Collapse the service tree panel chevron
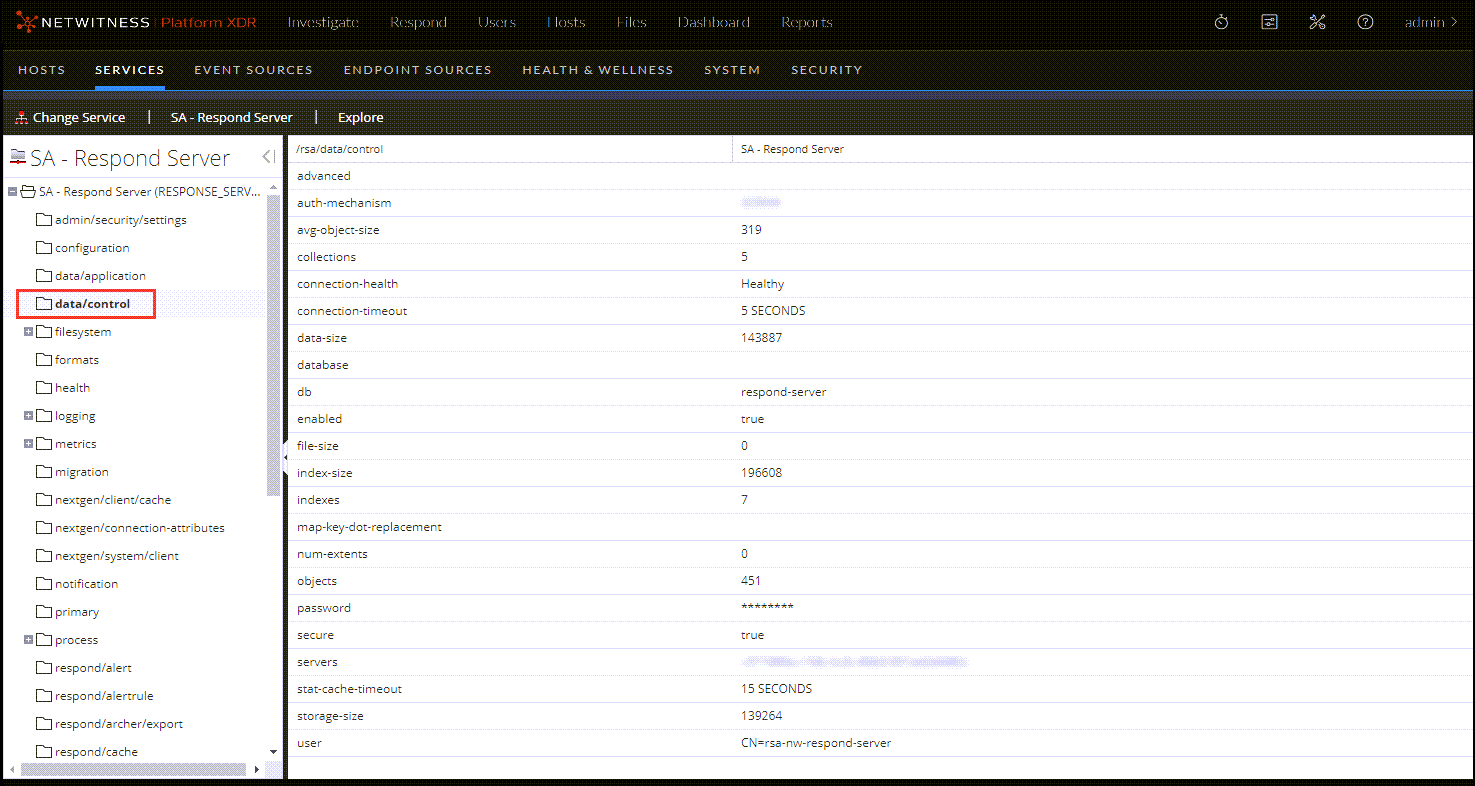 click(266, 157)
